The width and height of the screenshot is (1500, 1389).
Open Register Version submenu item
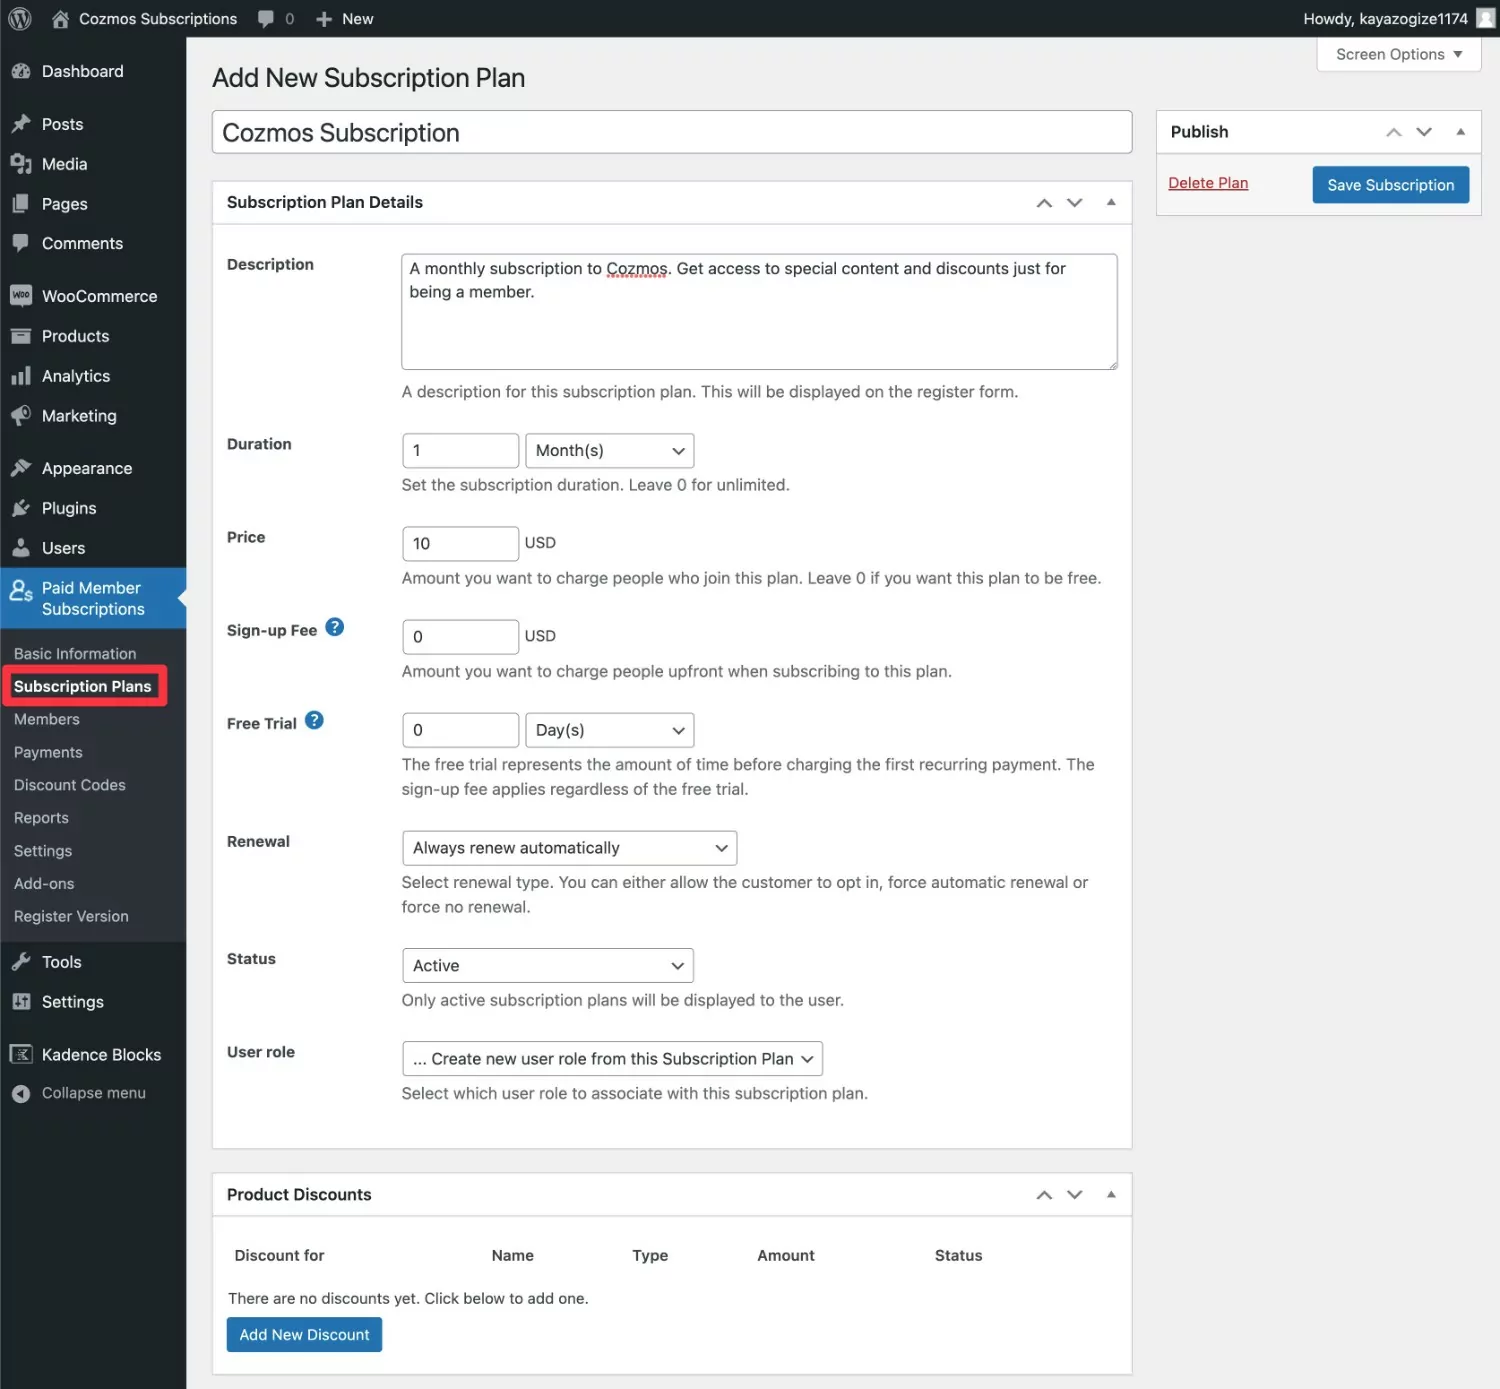71,917
